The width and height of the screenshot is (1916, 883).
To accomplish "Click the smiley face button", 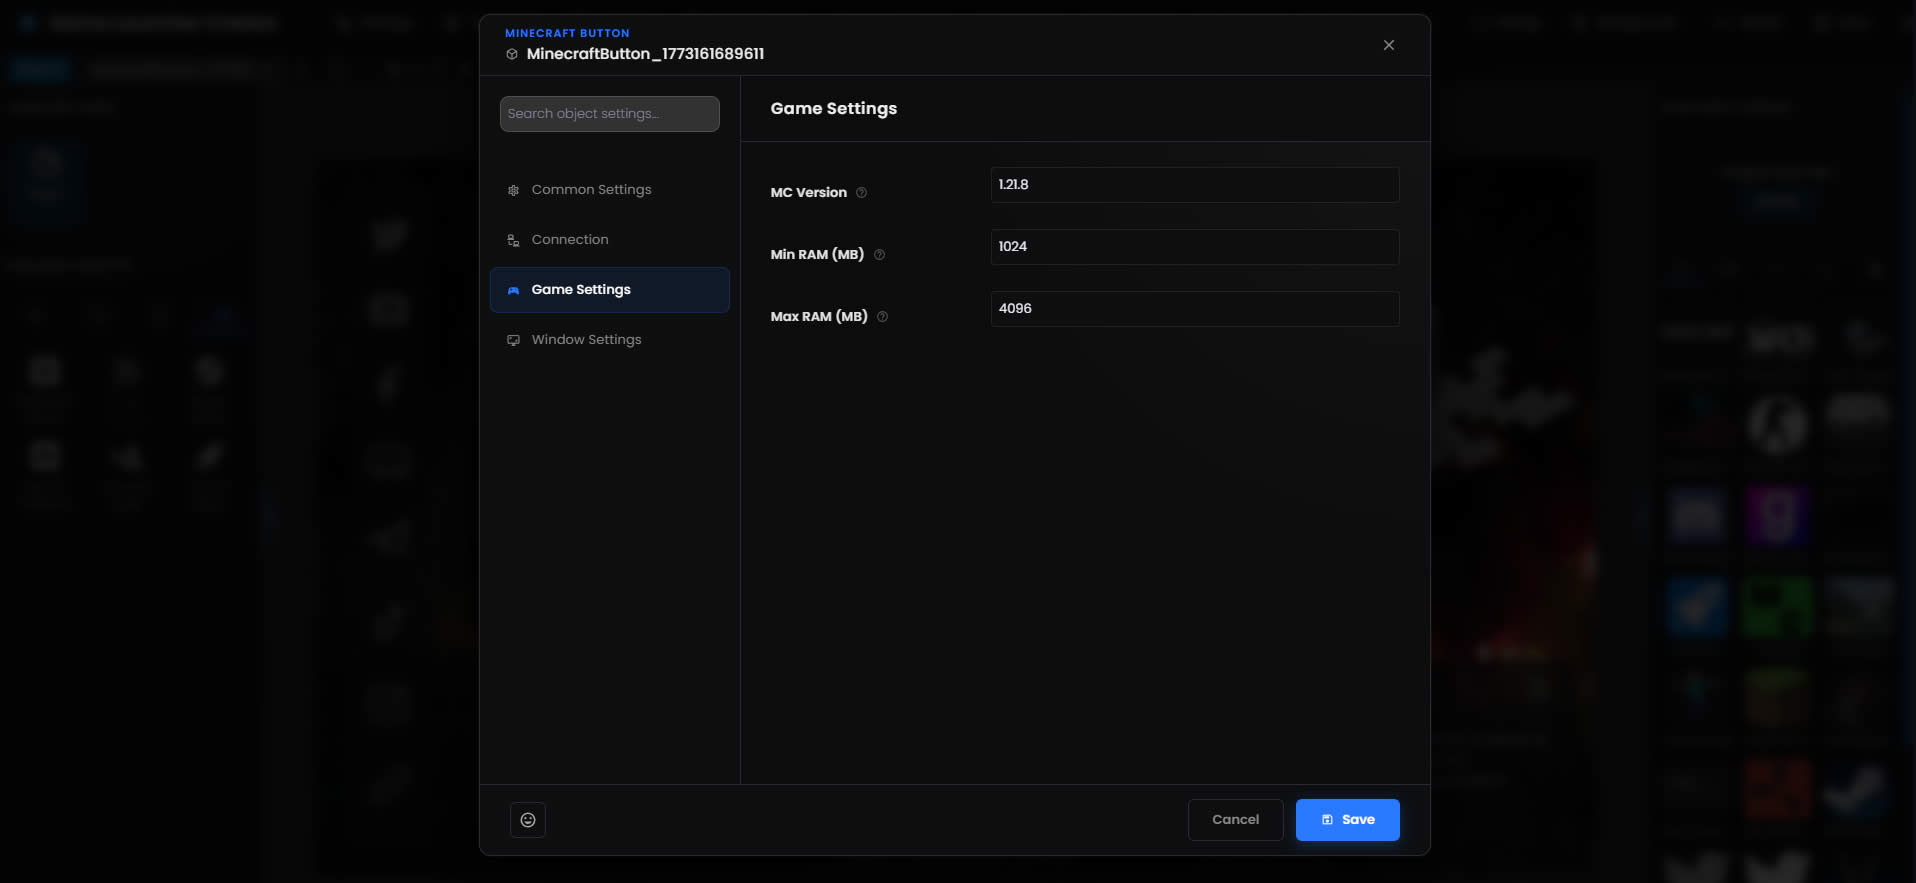I will tap(528, 820).
